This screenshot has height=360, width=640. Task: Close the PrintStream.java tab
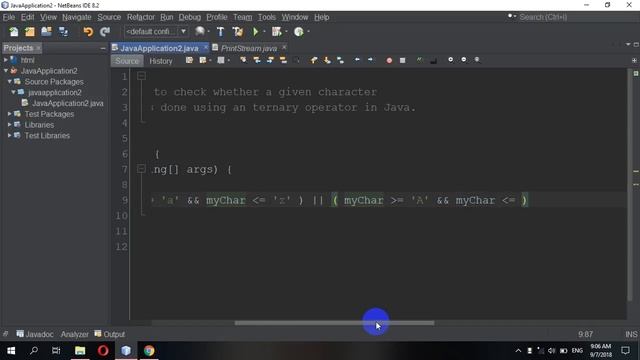point(284,47)
